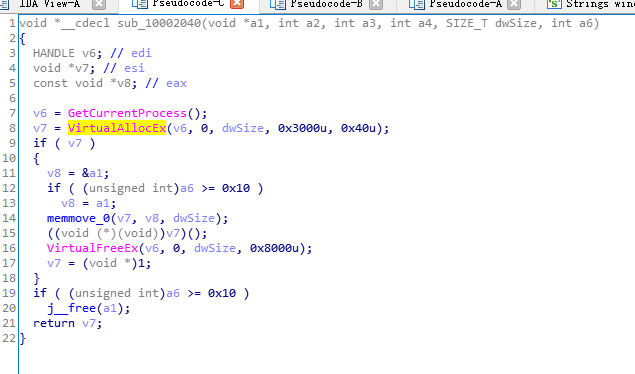Click line number 15 in the gutter

point(9,233)
